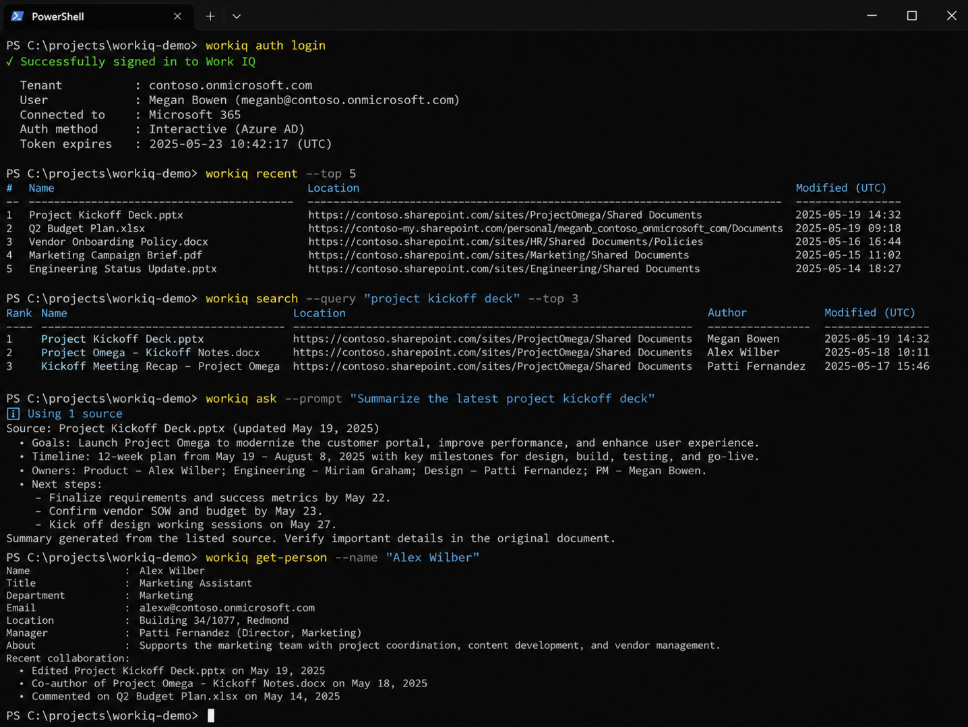Screen dimensions: 968x727
Task: Click search result Project Omega - Kickoff Notes.docx
Action: tap(151, 352)
